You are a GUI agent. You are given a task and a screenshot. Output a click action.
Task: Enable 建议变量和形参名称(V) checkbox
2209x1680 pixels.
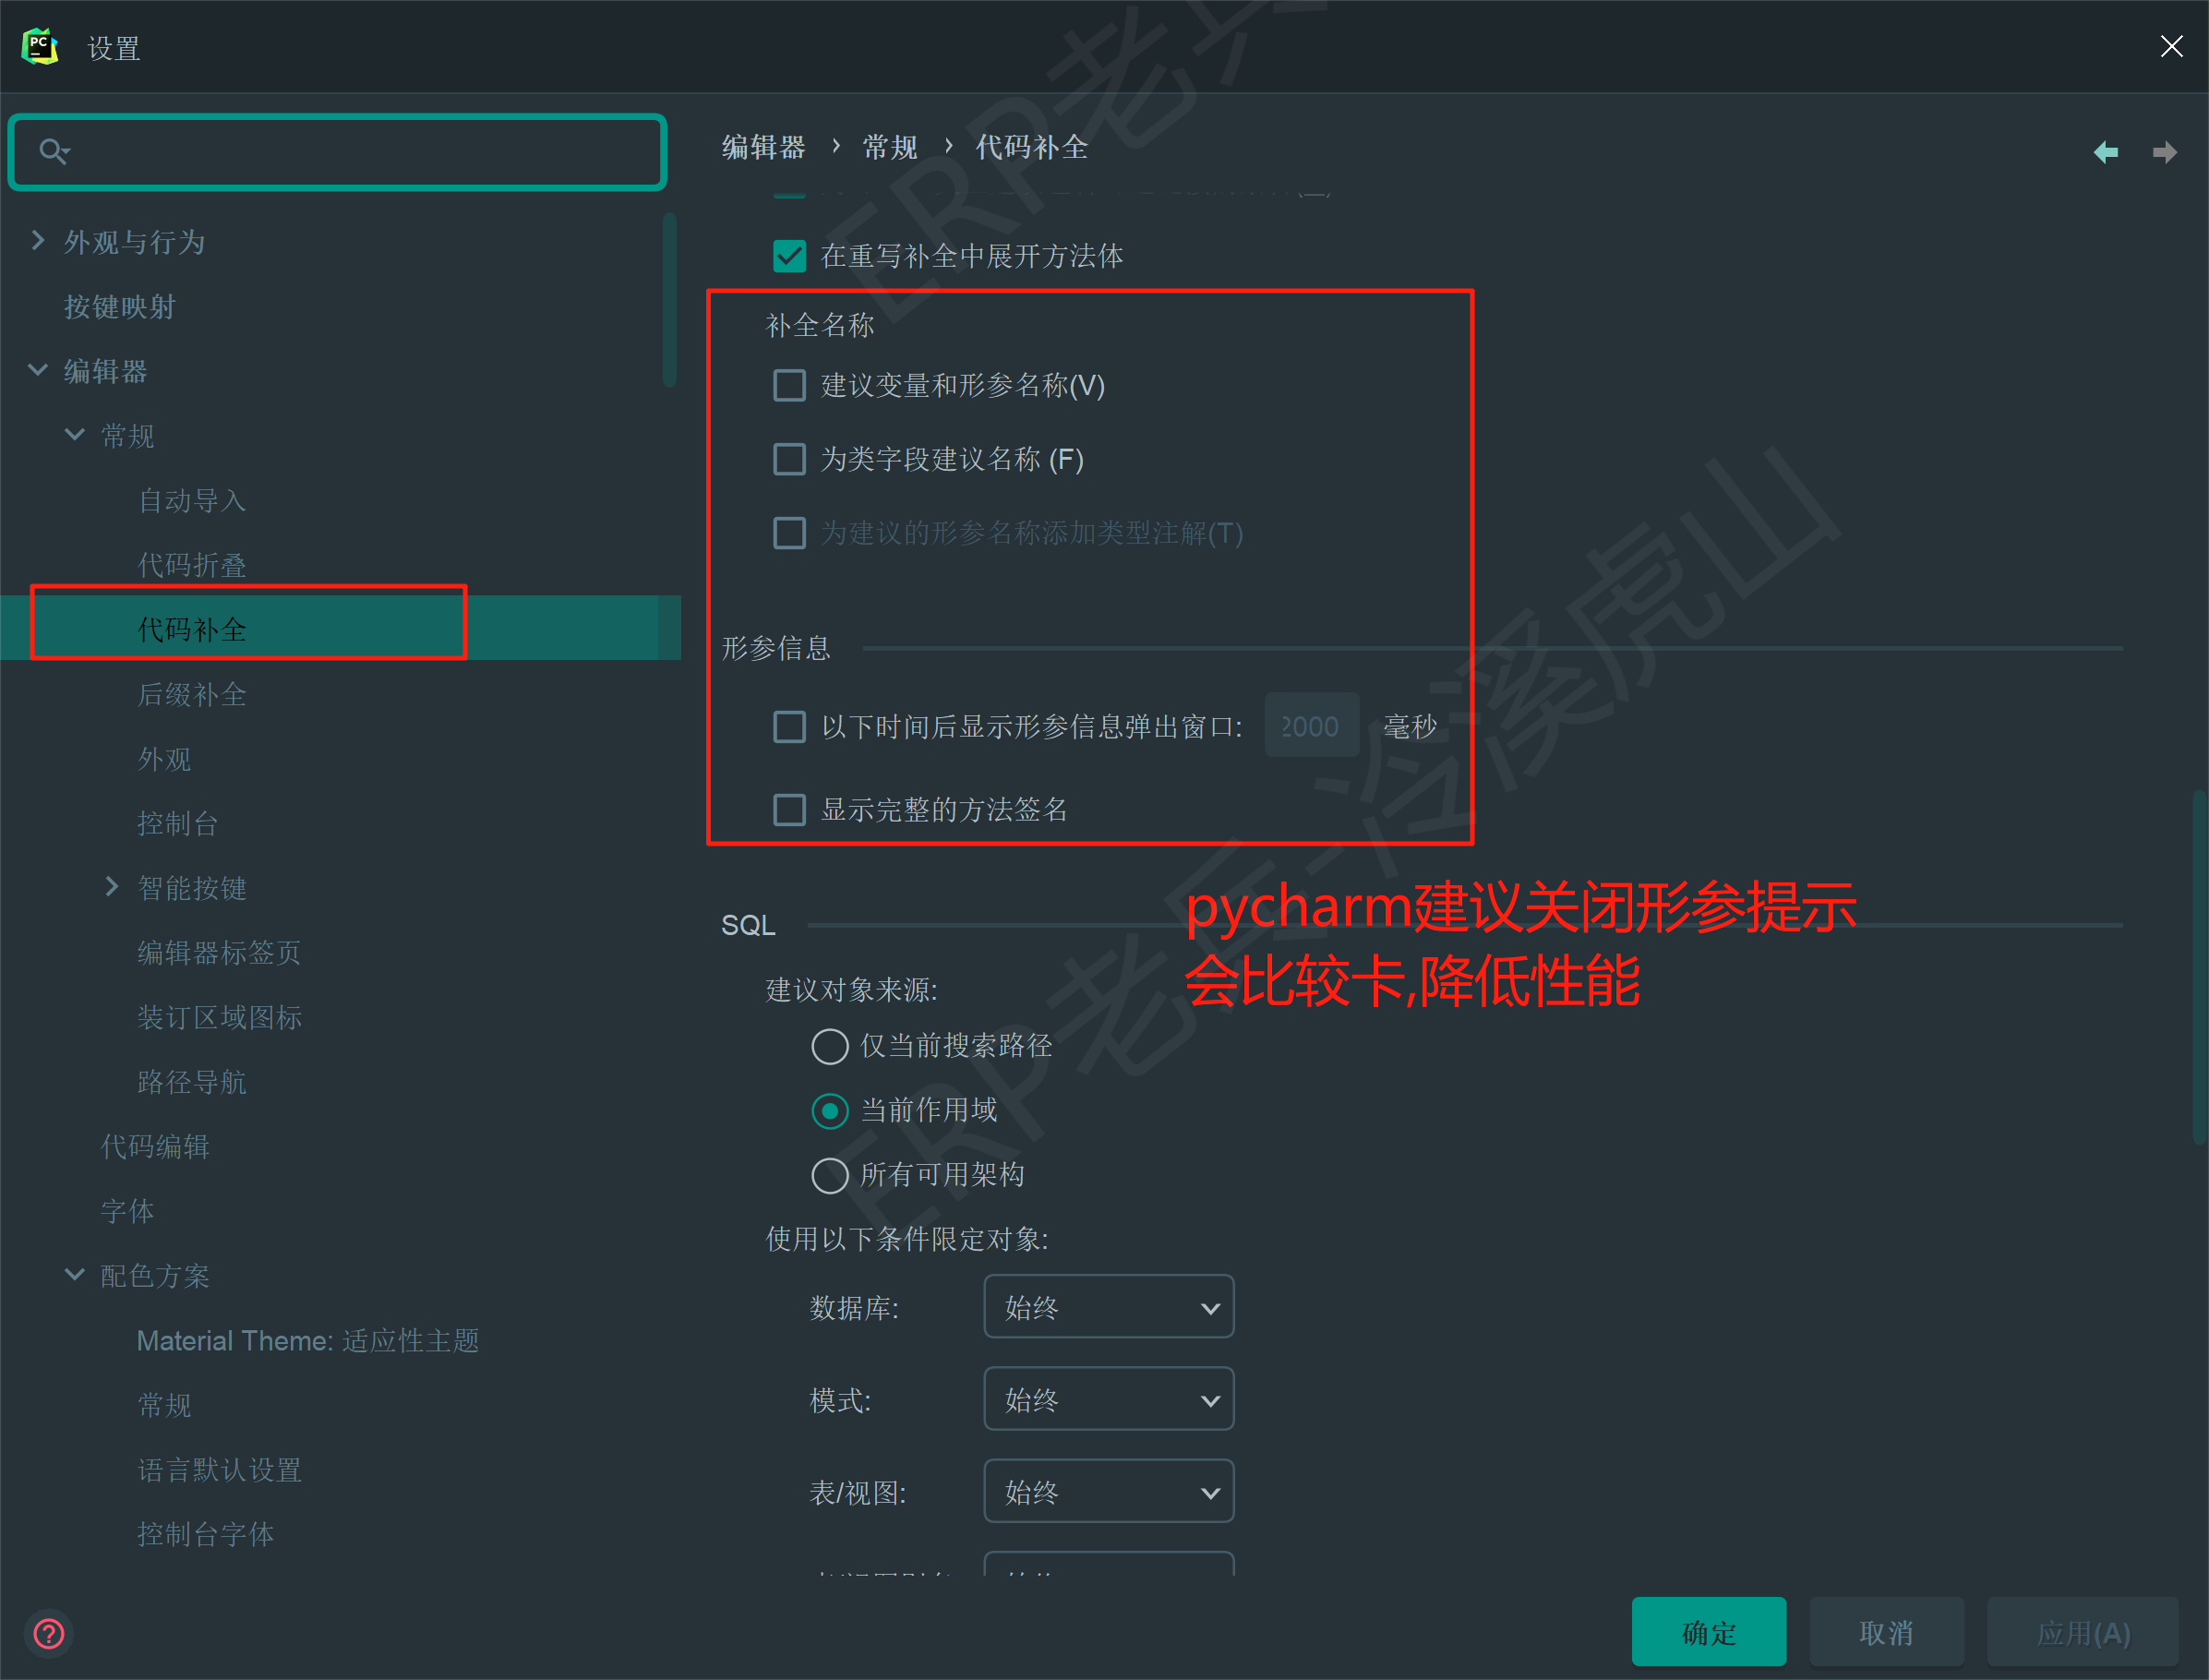tap(789, 385)
